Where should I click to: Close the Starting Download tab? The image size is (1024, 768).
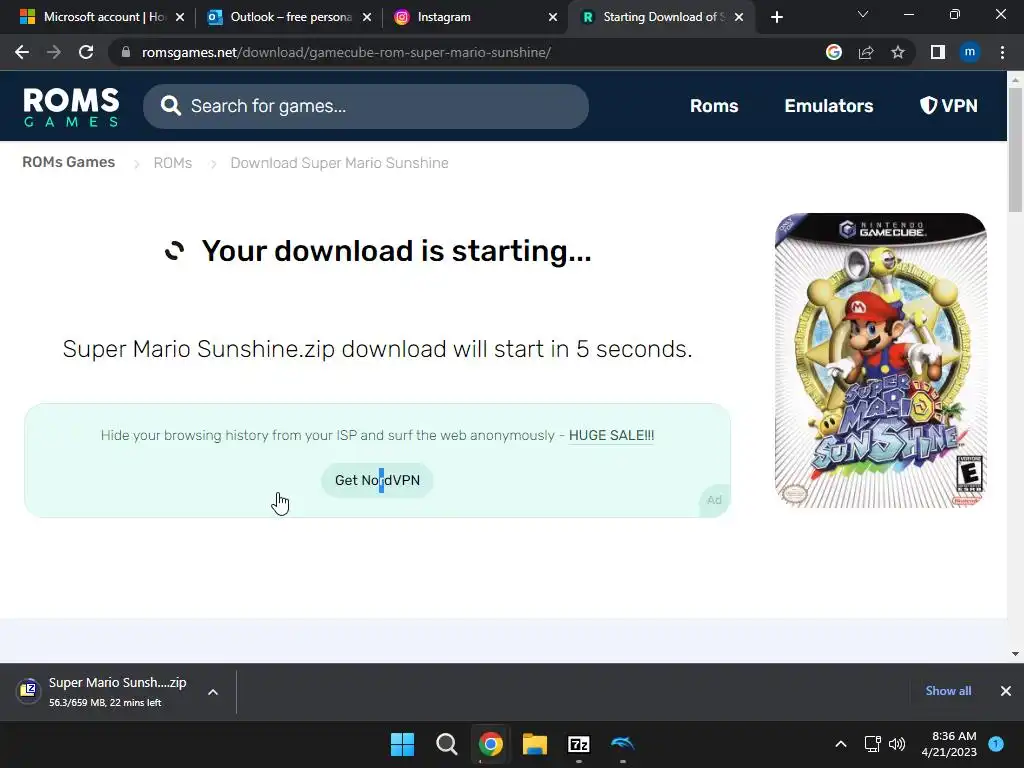pyautogui.click(x=739, y=17)
